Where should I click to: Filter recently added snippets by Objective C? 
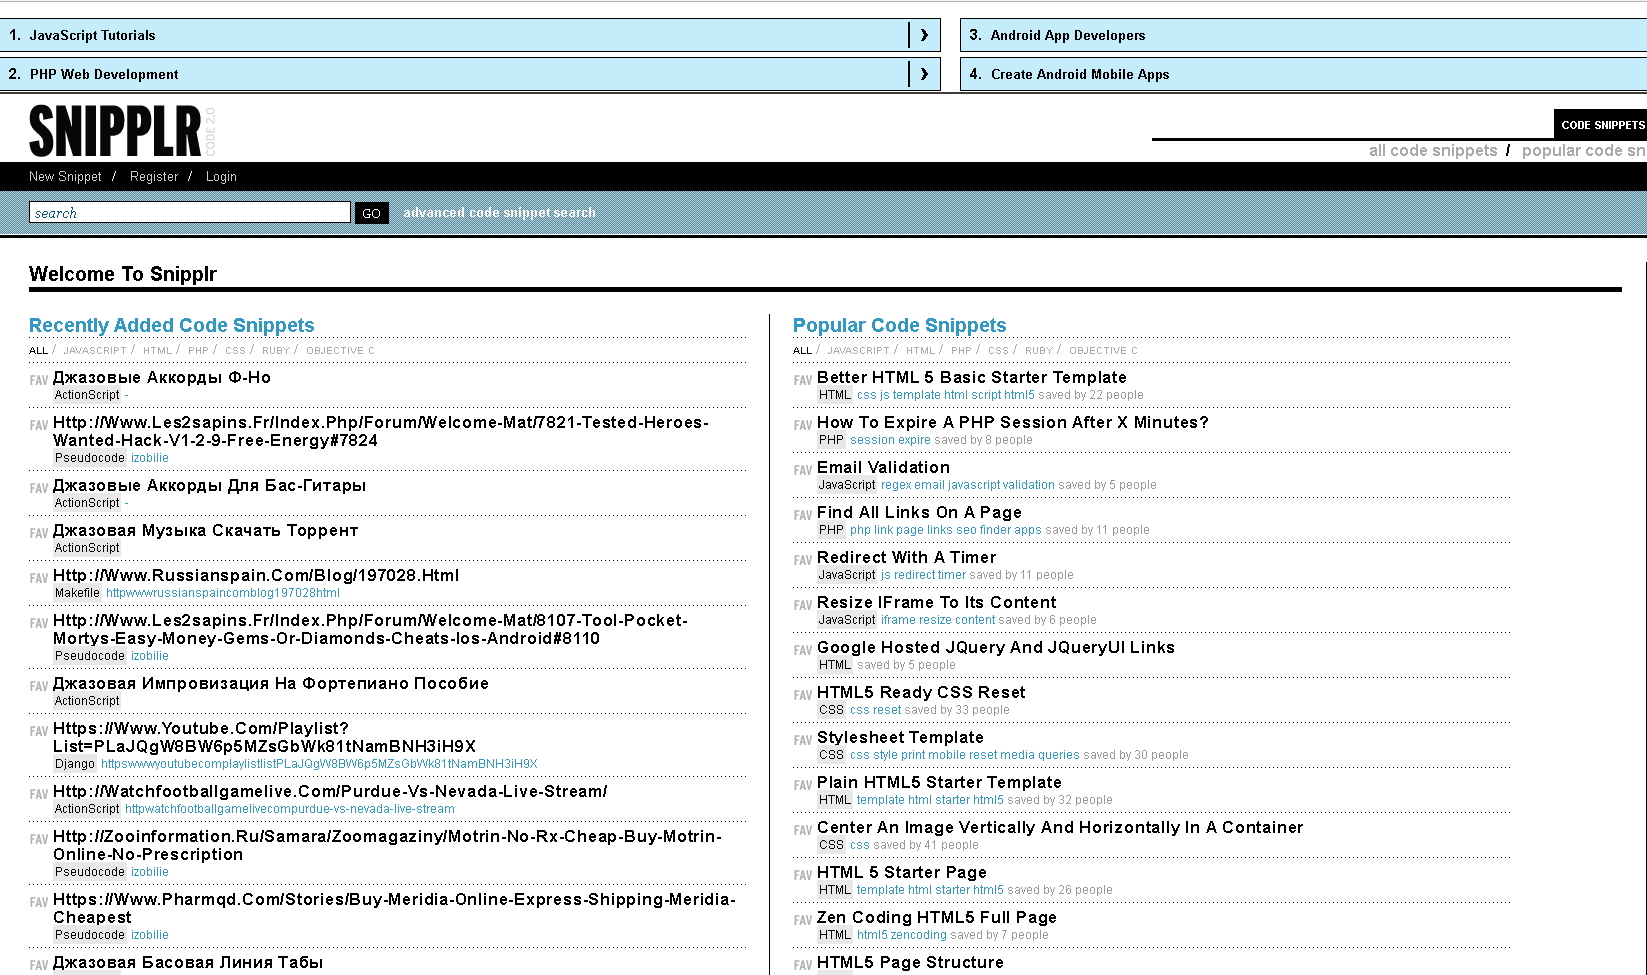(x=340, y=351)
